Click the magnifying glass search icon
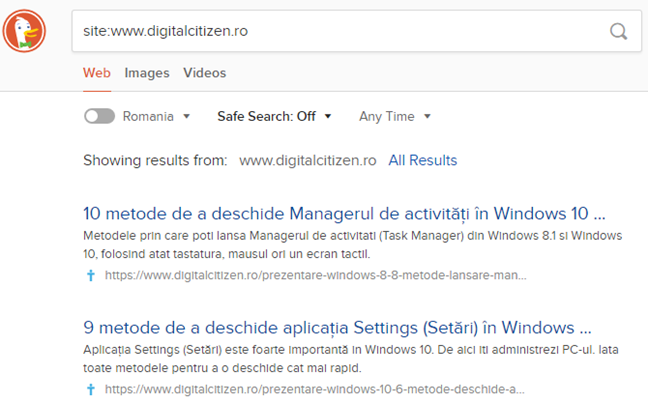Viewport: 648px width, 403px height. (x=618, y=31)
